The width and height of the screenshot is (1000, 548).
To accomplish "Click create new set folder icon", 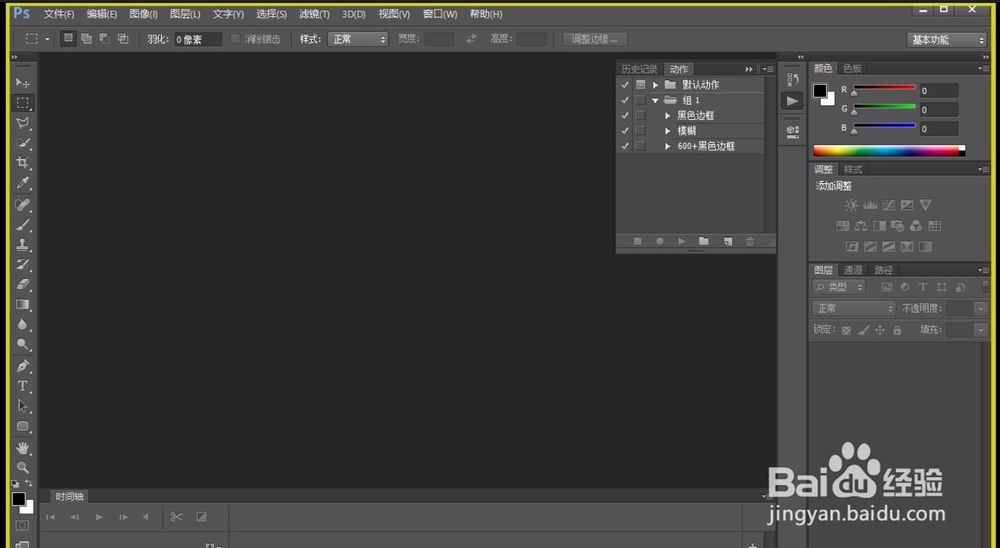I will tap(703, 241).
